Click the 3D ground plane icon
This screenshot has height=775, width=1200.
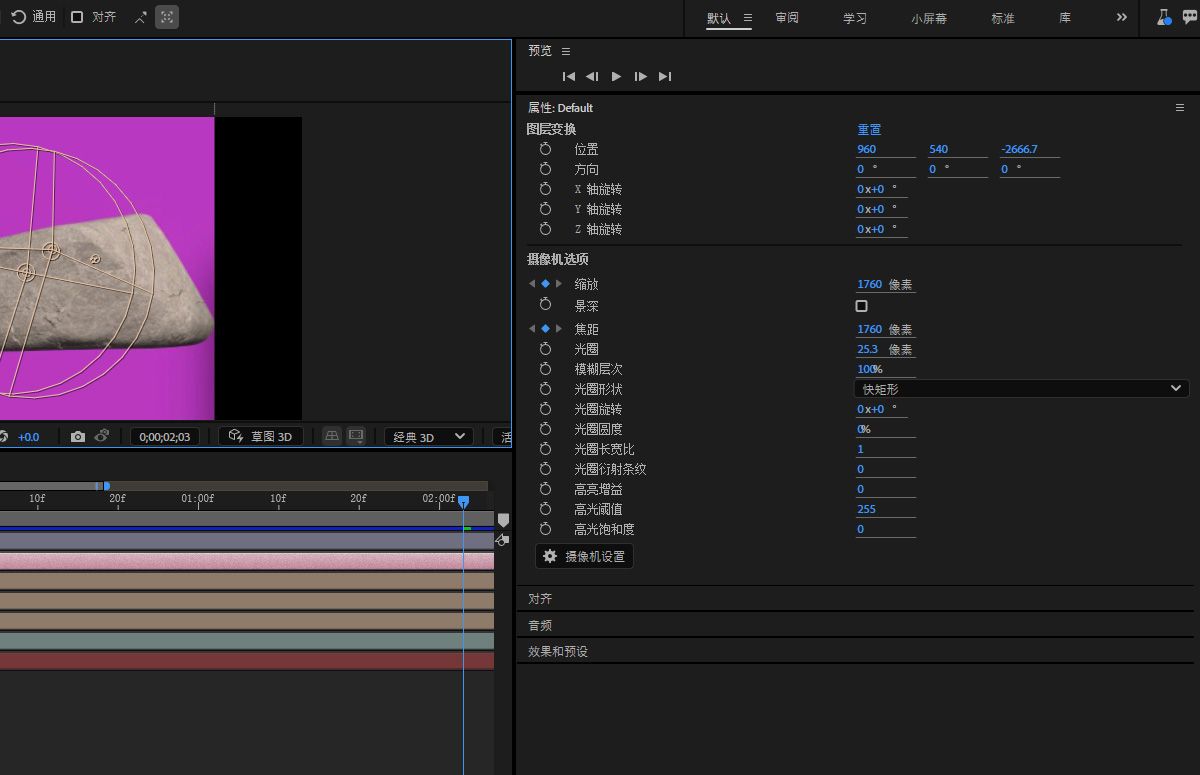tap(332, 437)
